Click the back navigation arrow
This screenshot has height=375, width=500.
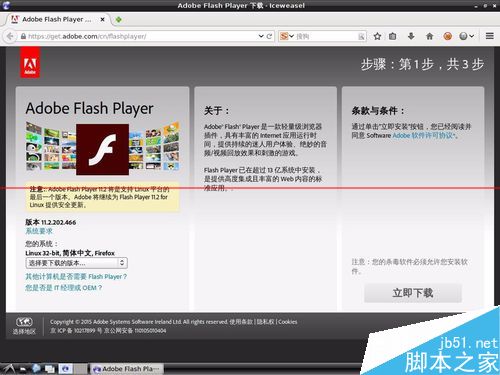9,36
